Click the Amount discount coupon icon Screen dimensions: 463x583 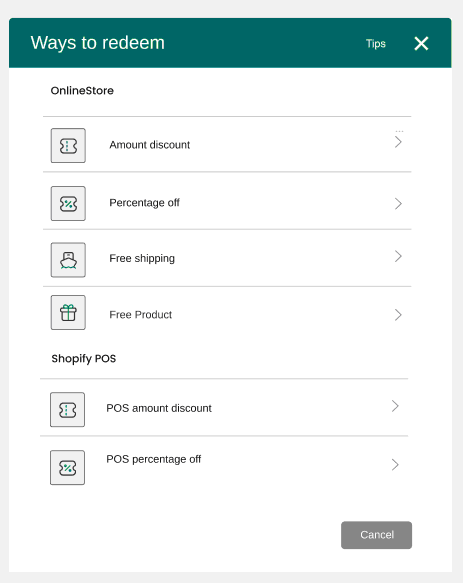point(68,145)
